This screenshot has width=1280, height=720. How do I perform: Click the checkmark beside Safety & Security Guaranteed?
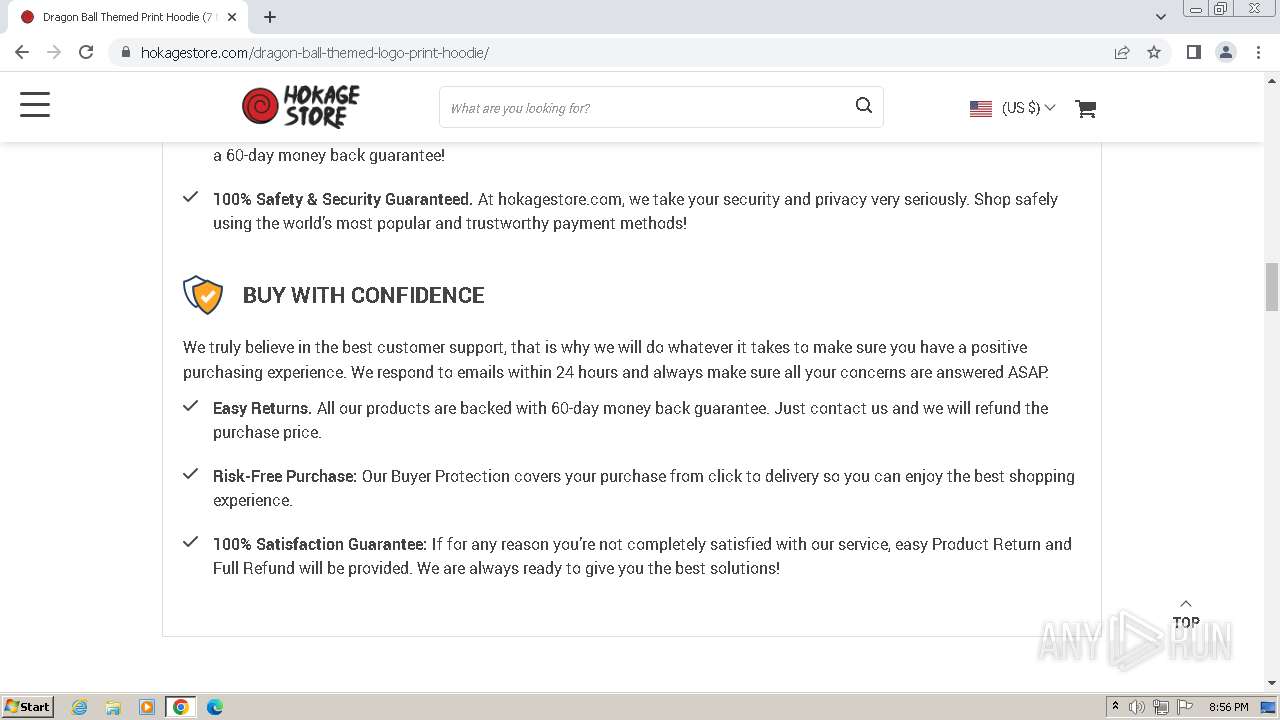pyautogui.click(x=190, y=197)
